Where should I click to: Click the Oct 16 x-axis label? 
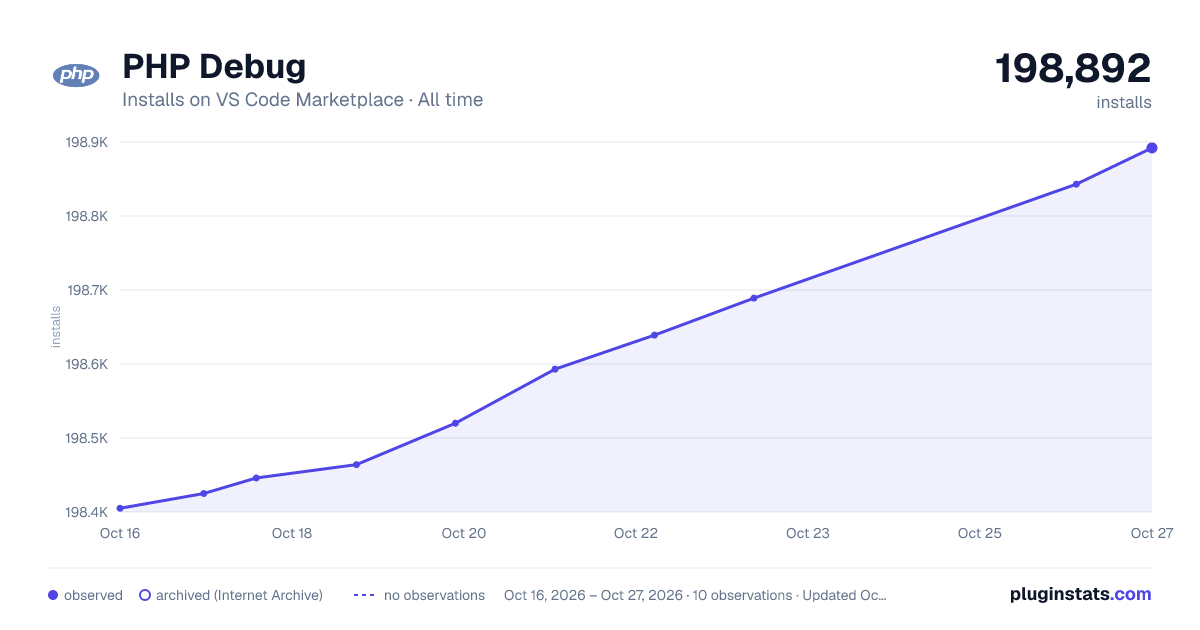tap(120, 533)
